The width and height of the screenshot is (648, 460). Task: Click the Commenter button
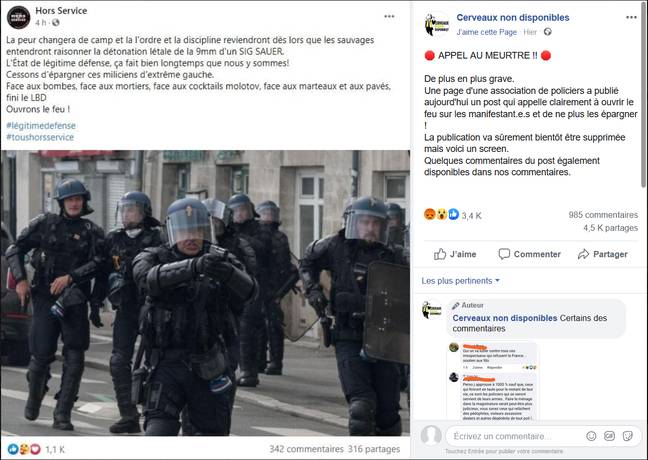530,254
